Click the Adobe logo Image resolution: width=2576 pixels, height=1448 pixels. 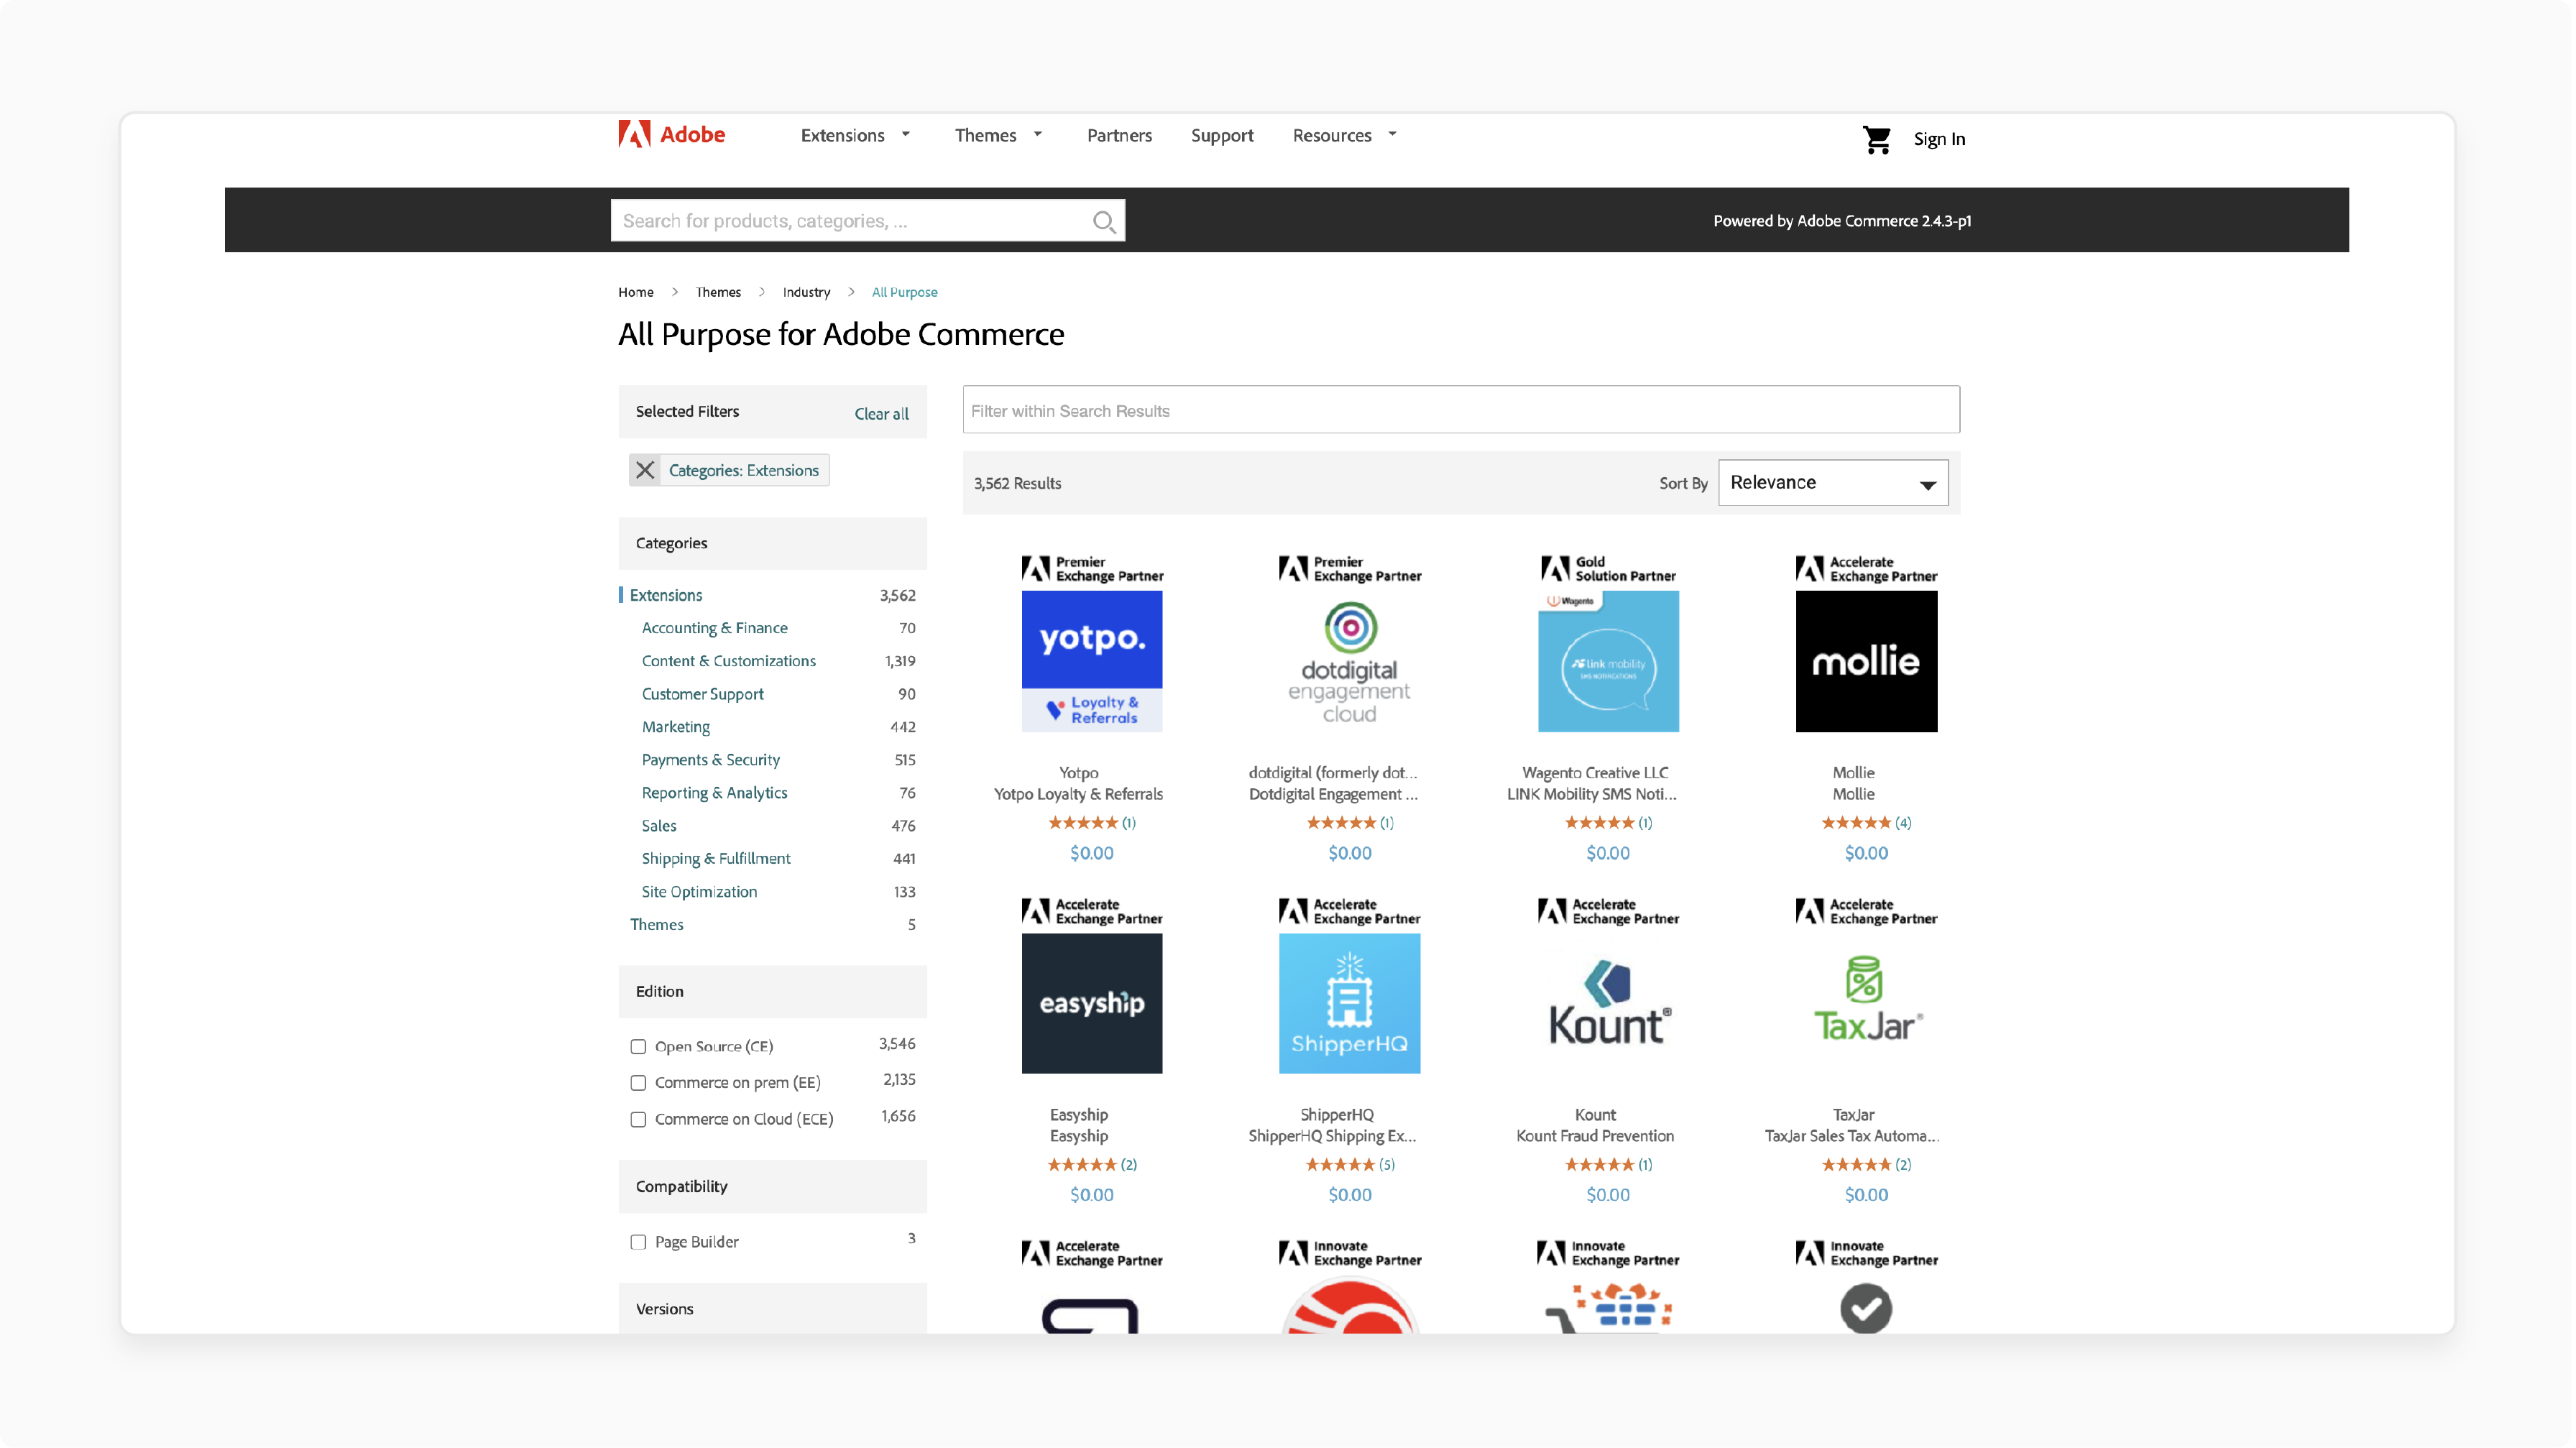pyautogui.click(x=671, y=134)
